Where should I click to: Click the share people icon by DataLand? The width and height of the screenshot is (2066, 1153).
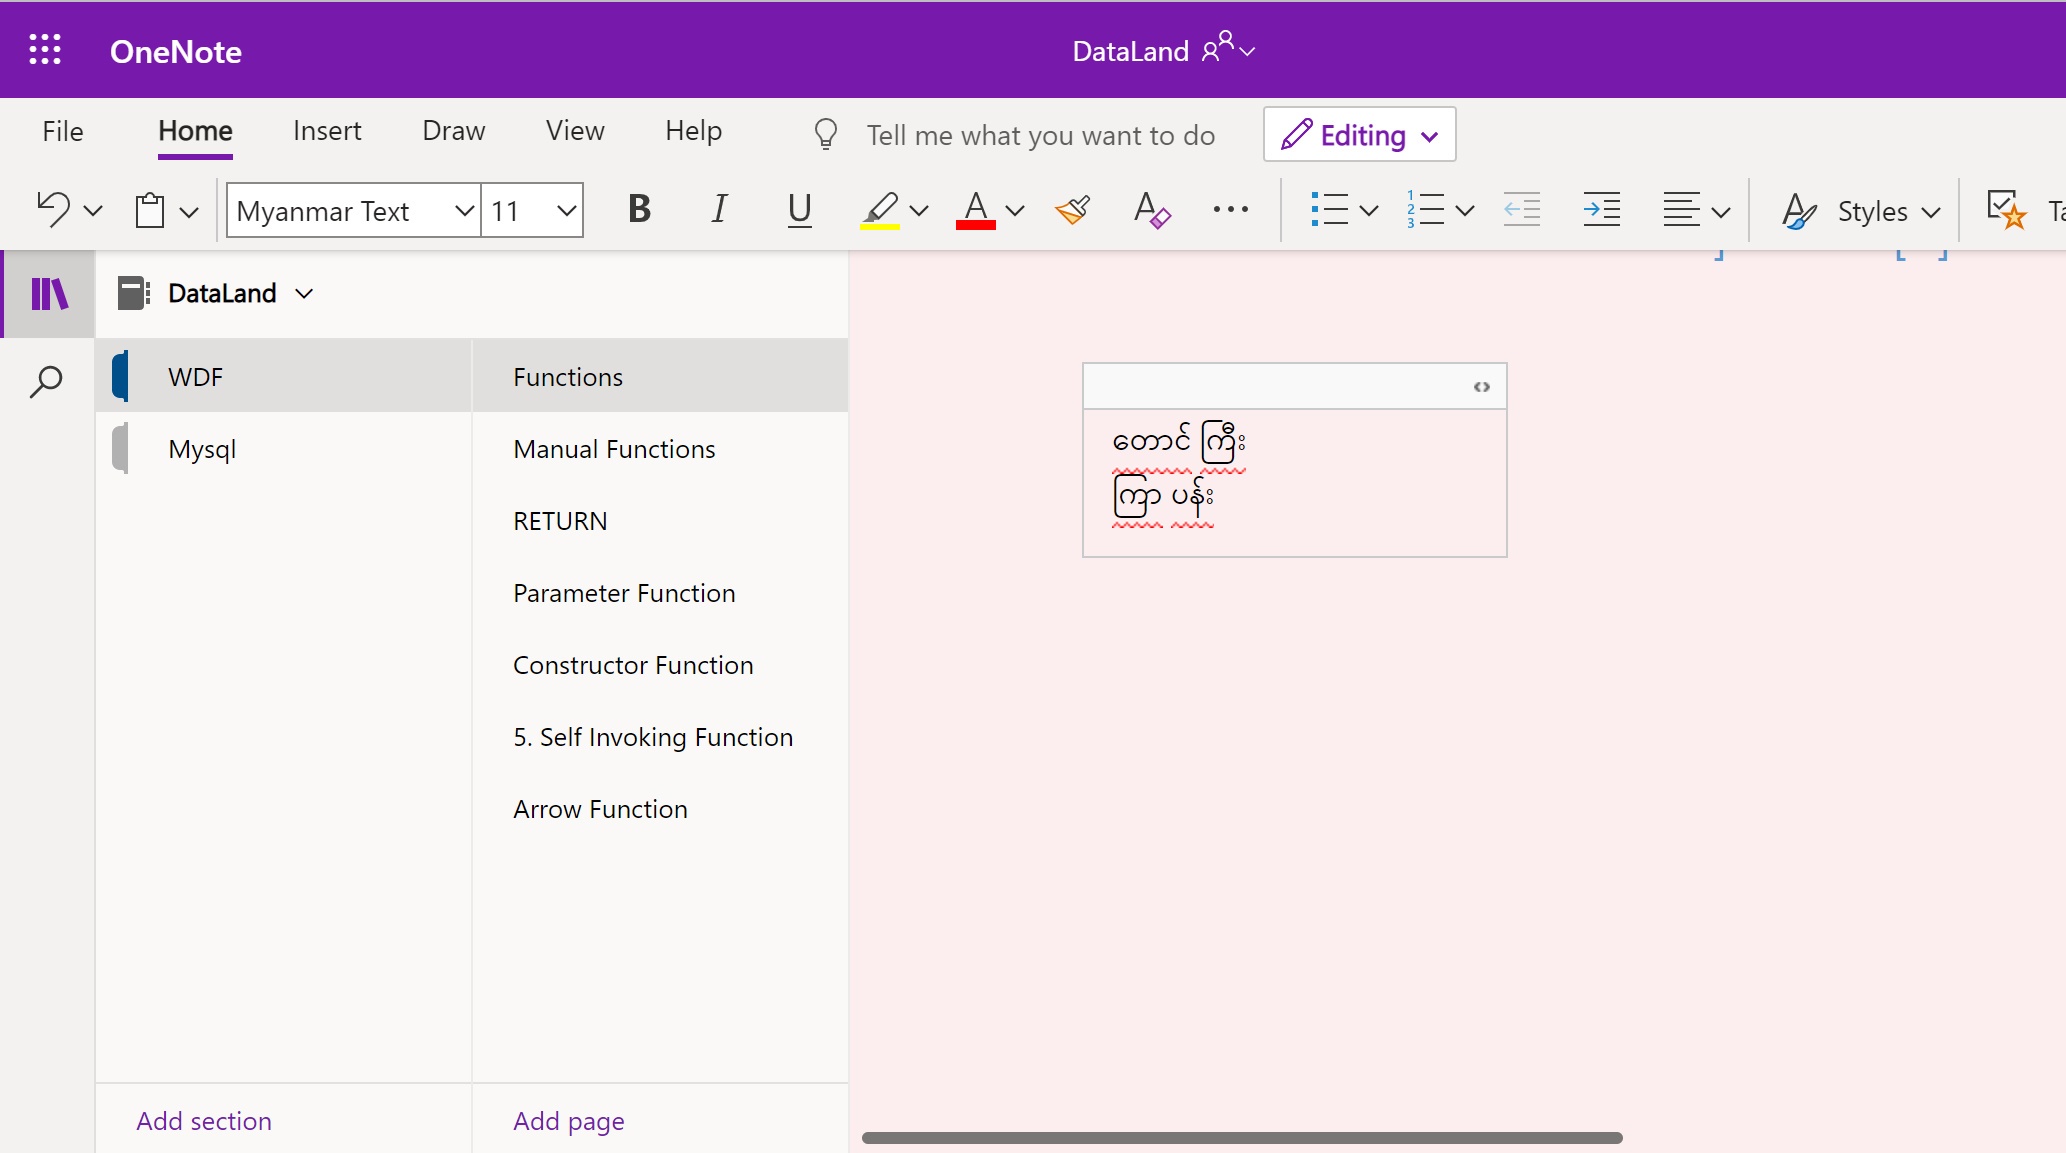(1218, 47)
